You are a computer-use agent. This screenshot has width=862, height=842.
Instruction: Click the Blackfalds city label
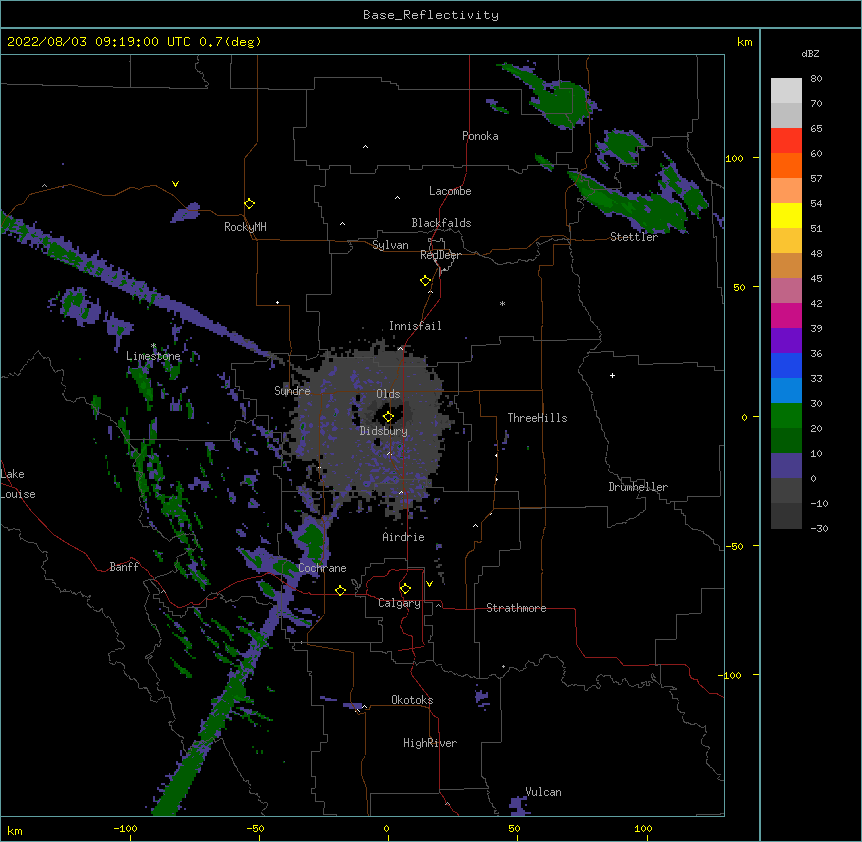coord(441,223)
